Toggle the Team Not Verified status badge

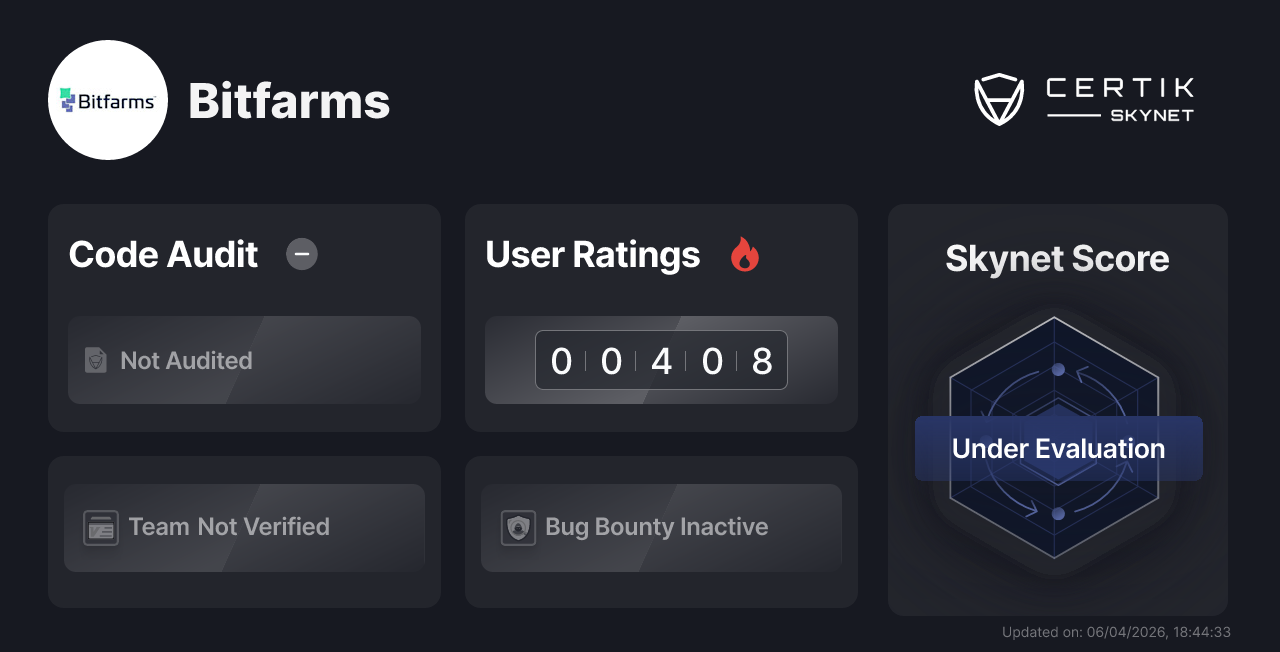[x=244, y=527]
